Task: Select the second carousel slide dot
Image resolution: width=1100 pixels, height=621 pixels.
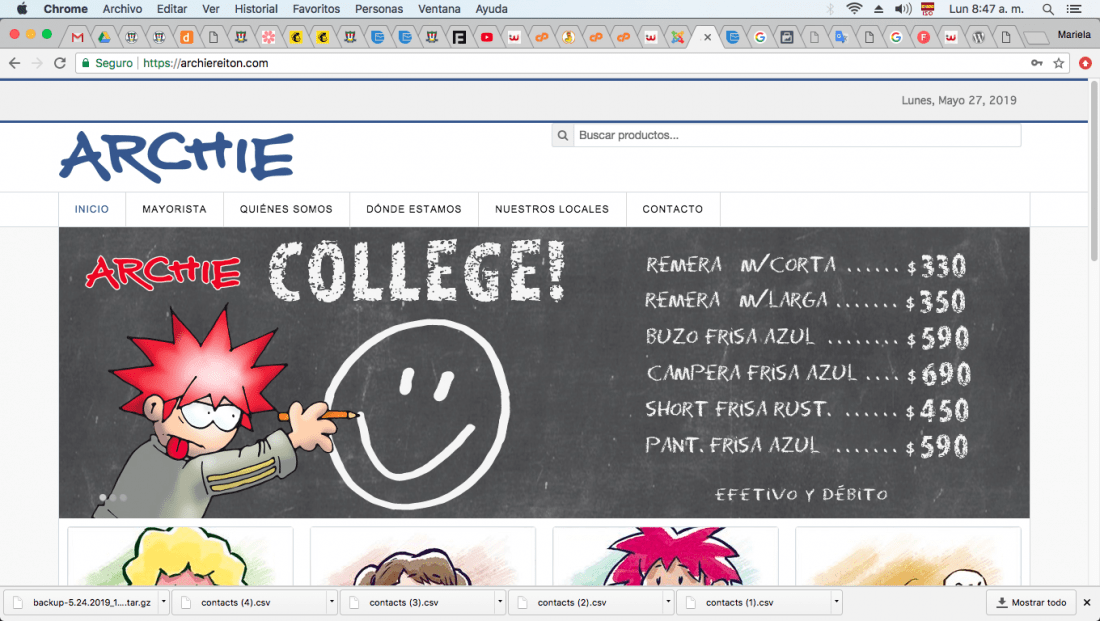Action: coord(113,498)
